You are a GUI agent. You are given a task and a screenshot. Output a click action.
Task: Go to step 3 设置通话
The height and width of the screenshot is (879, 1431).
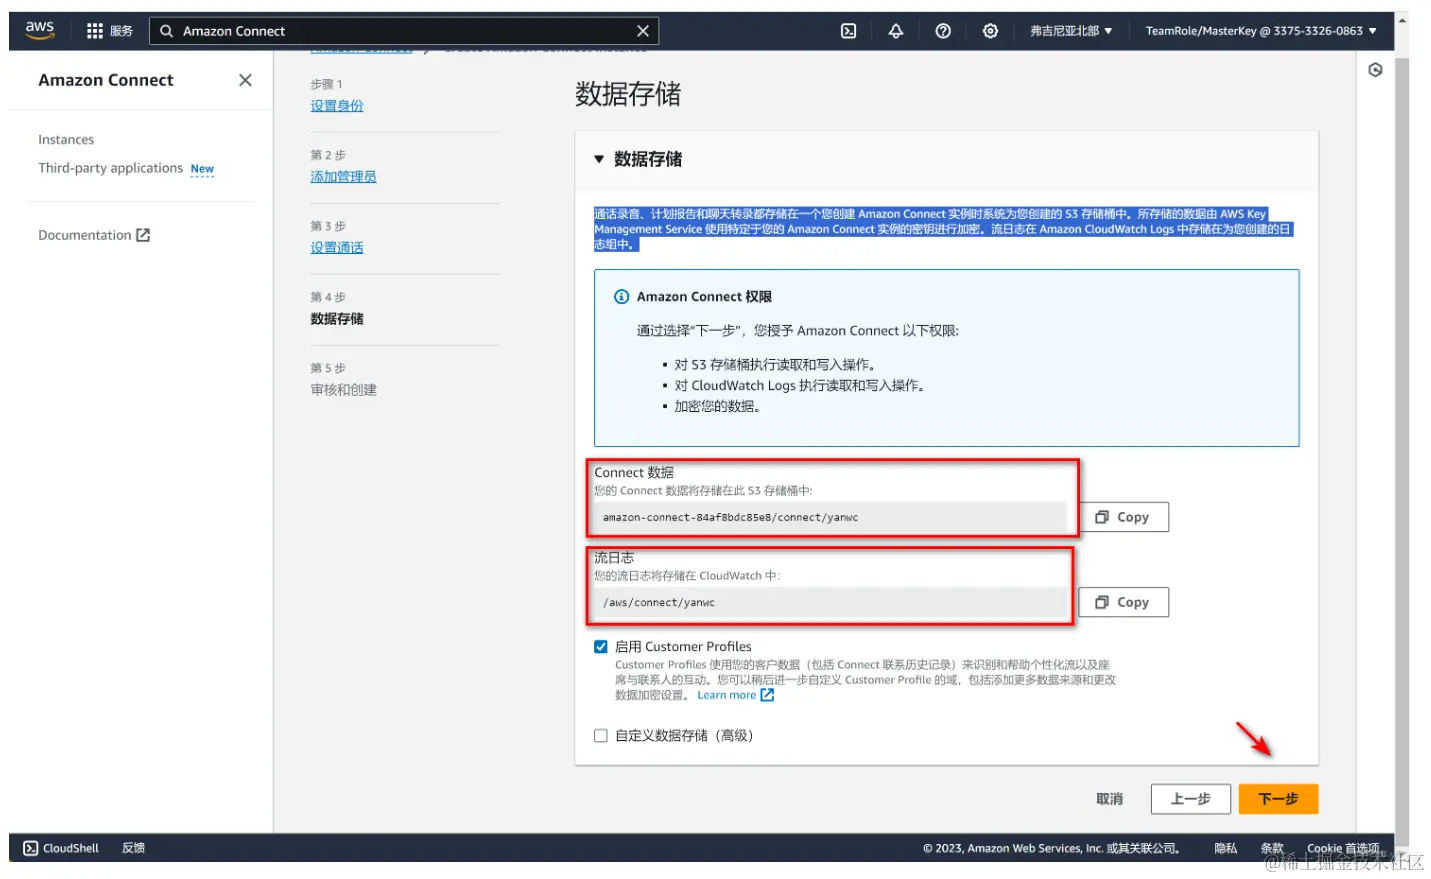(x=337, y=248)
